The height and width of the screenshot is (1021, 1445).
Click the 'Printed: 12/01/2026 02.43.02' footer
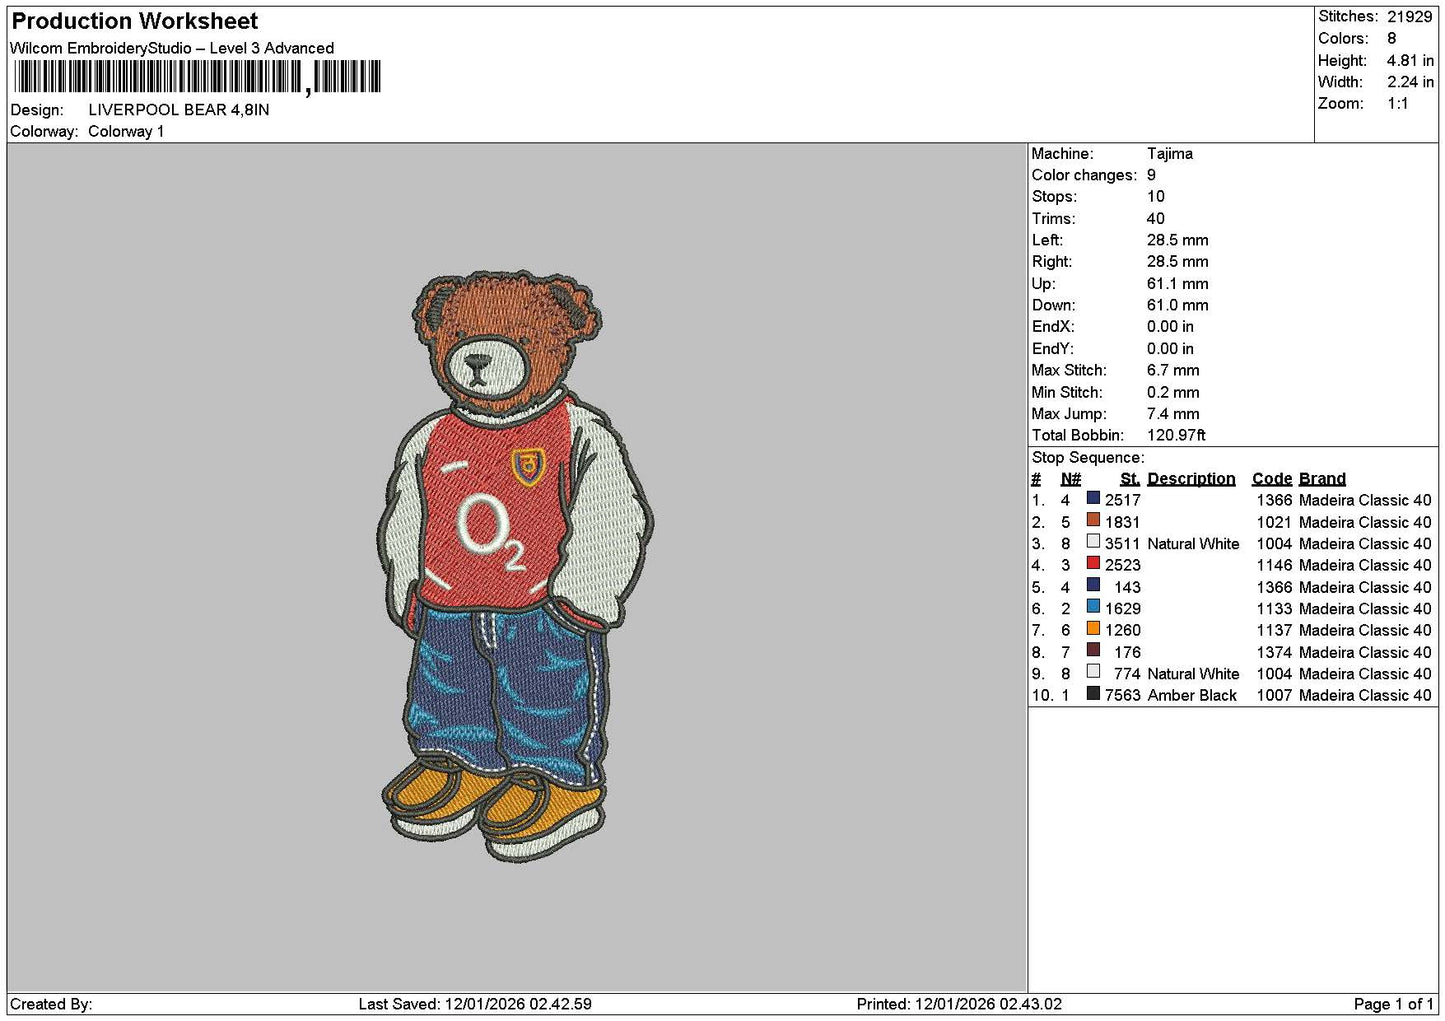[959, 1004]
